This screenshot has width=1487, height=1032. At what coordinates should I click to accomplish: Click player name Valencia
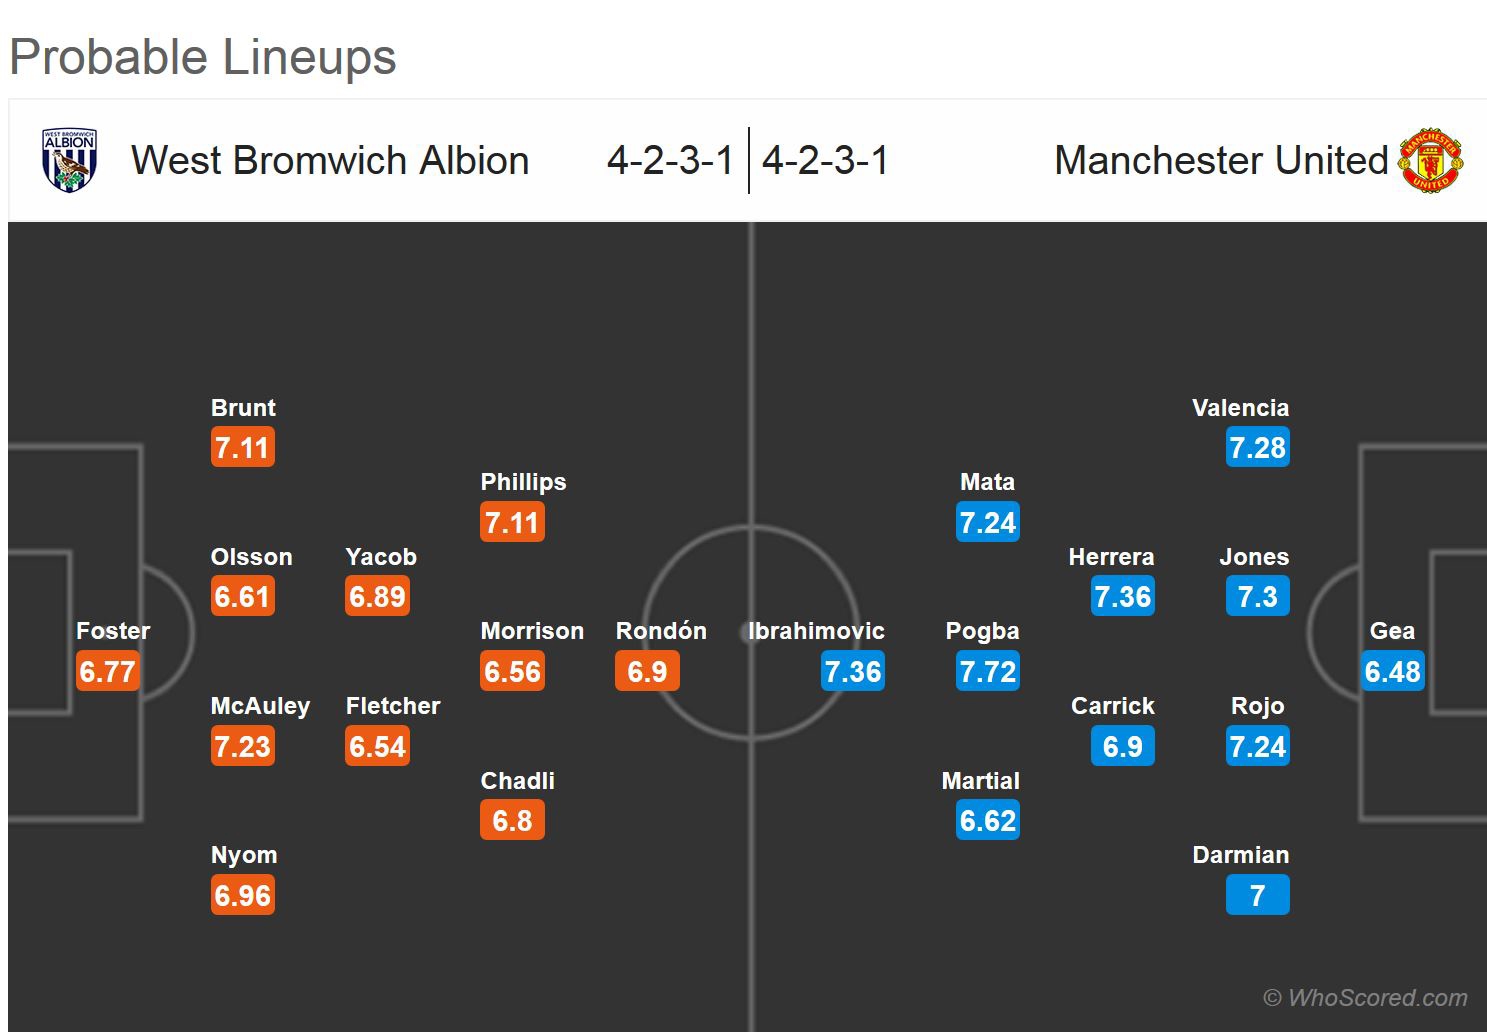pyautogui.click(x=1240, y=408)
